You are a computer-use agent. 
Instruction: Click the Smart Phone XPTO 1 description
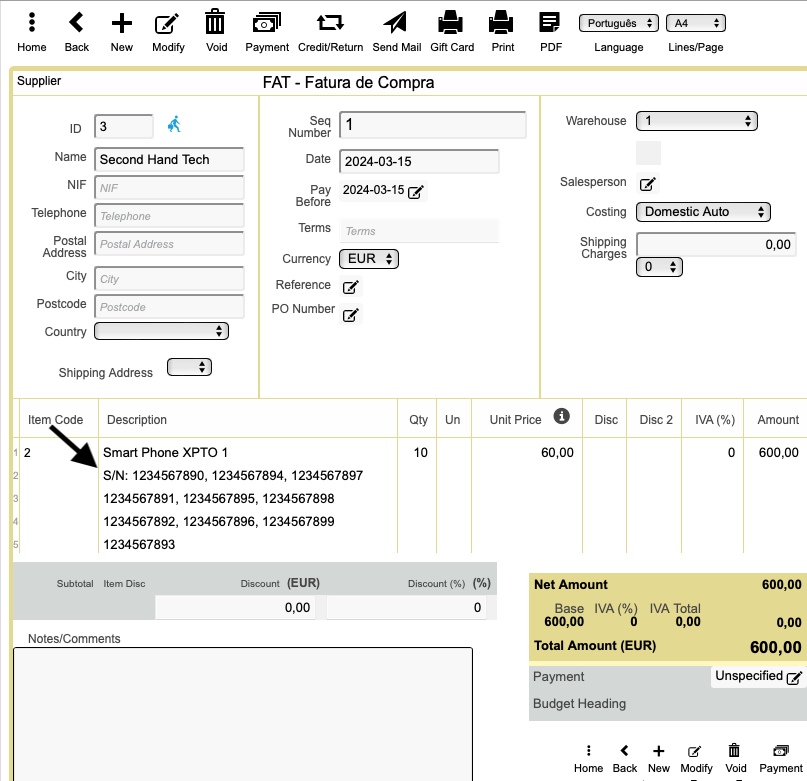[x=165, y=453]
